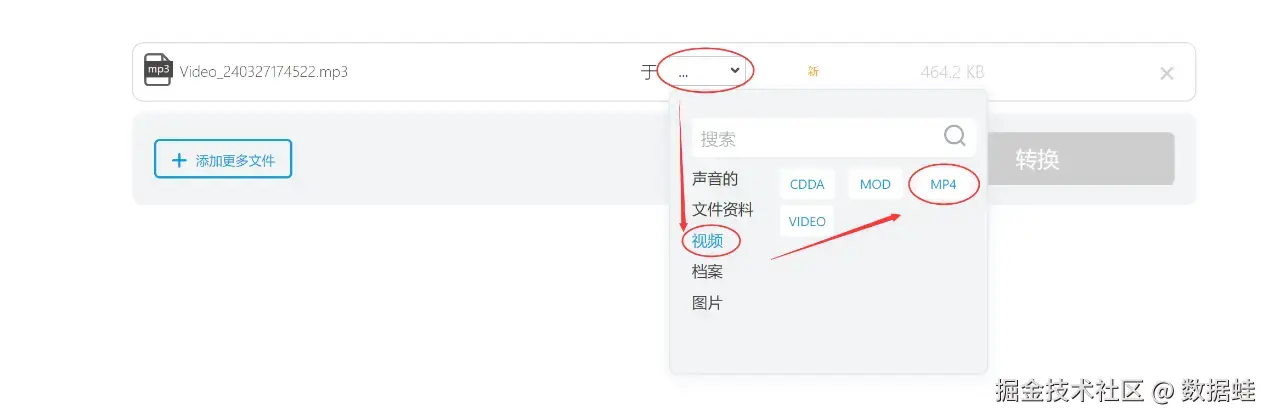Viewport: 1270px width, 419px height.
Task: Click the Video_240327174522.mp3 file name
Action: (264, 72)
